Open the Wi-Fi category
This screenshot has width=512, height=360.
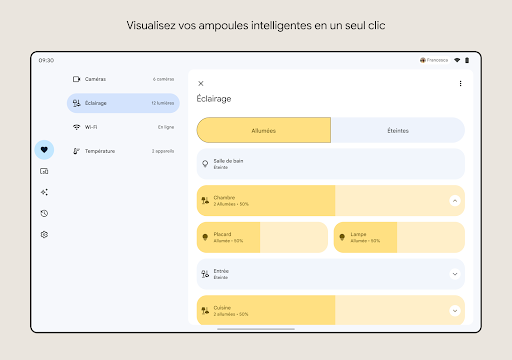[x=123, y=127]
